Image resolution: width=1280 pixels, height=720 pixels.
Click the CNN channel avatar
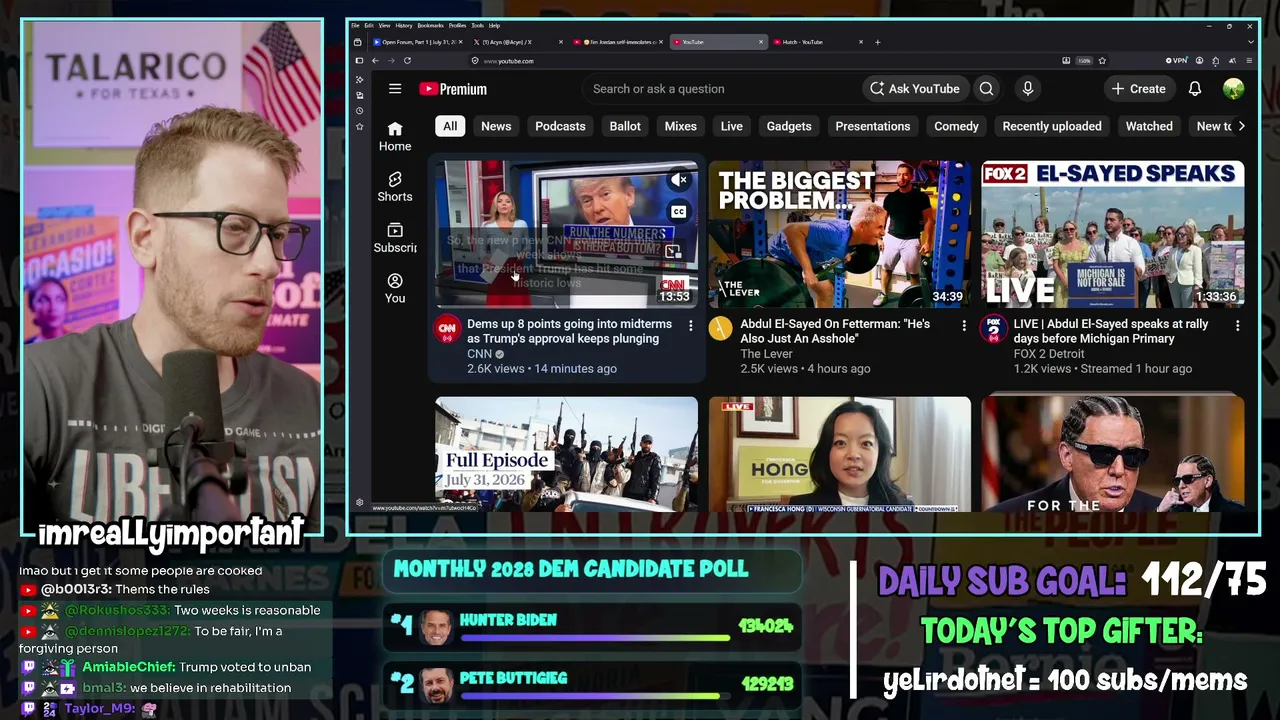447,329
